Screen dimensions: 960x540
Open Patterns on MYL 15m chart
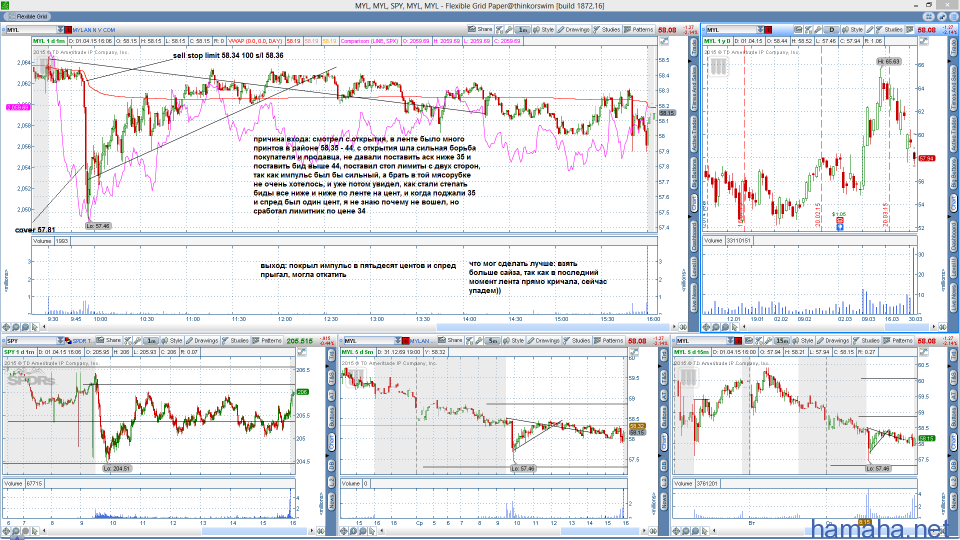[898, 340]
